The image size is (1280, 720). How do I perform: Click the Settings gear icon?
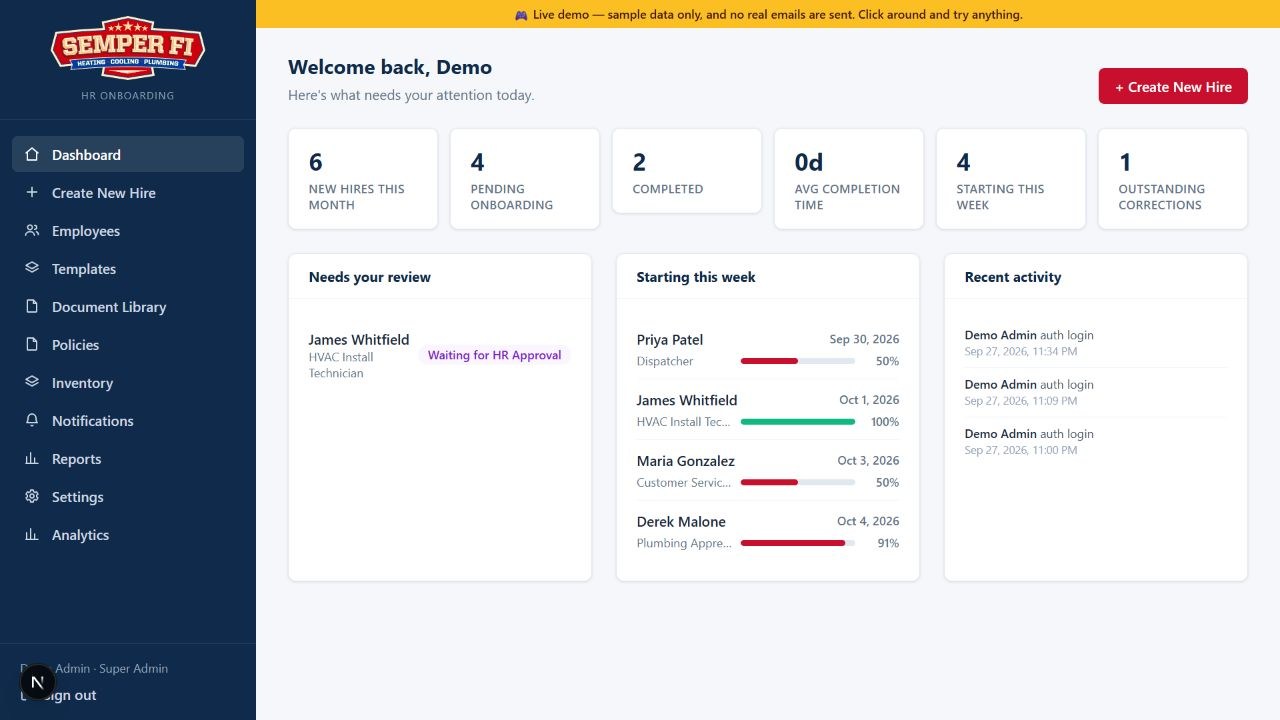[x=32, y=497]
